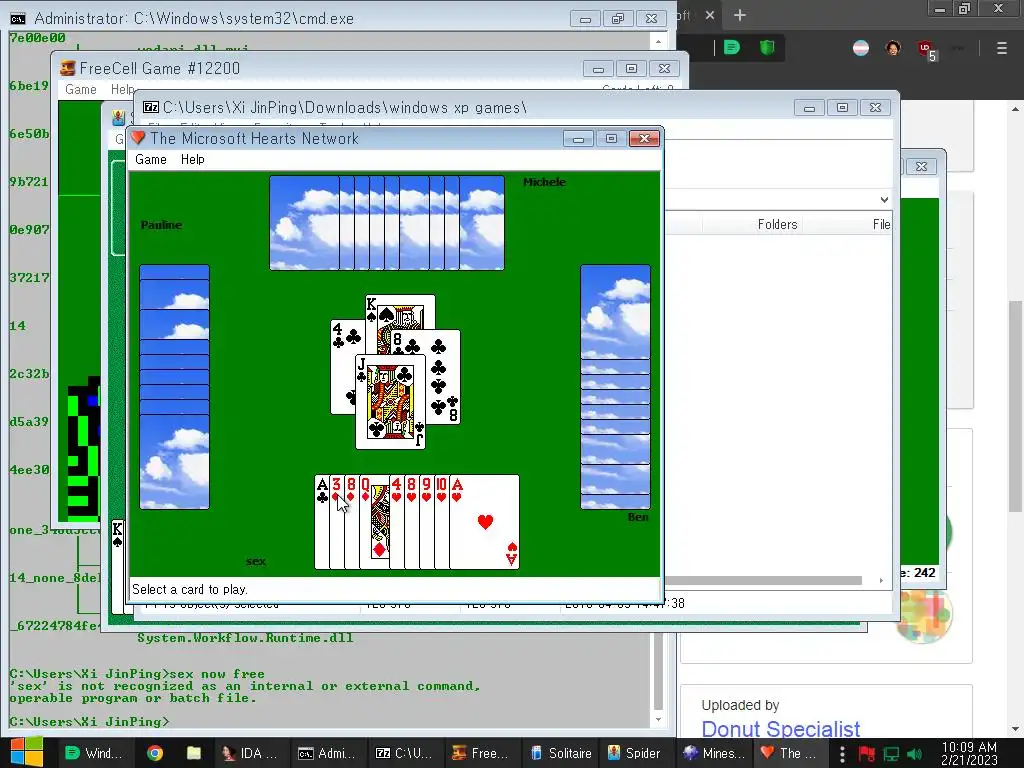This screenshot has height=768, width=1024.
Task: Play the 3 of Diamonds card
Action: (337, 521)
